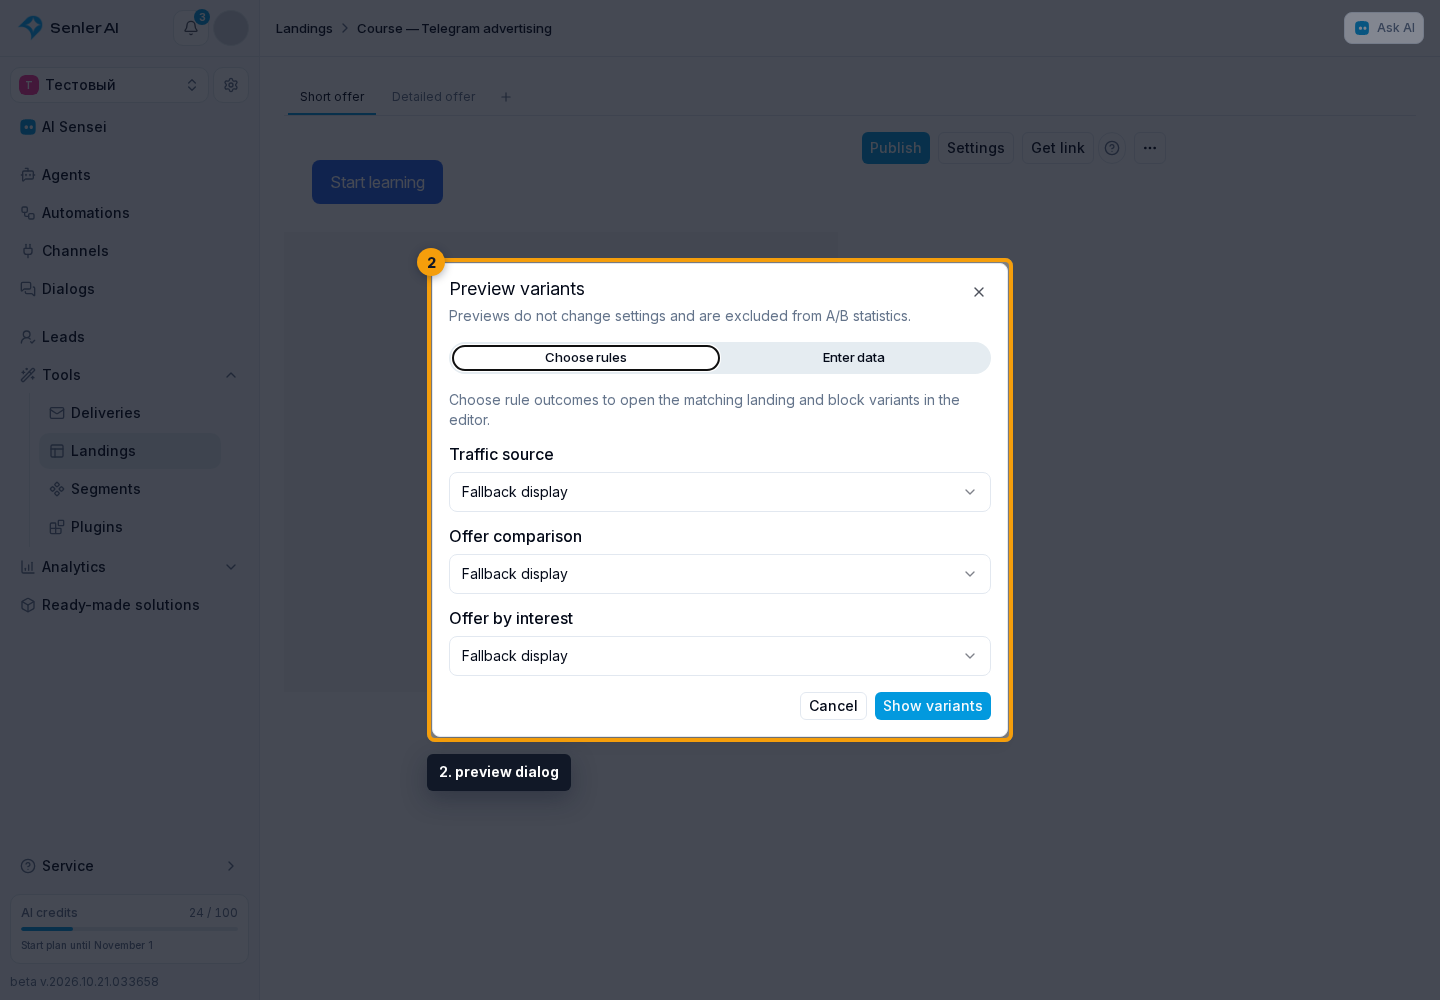The width and height of the screenshot is (1440, 1000).
Task: Expand the Service menu
Action: click(x=130, y=866)
